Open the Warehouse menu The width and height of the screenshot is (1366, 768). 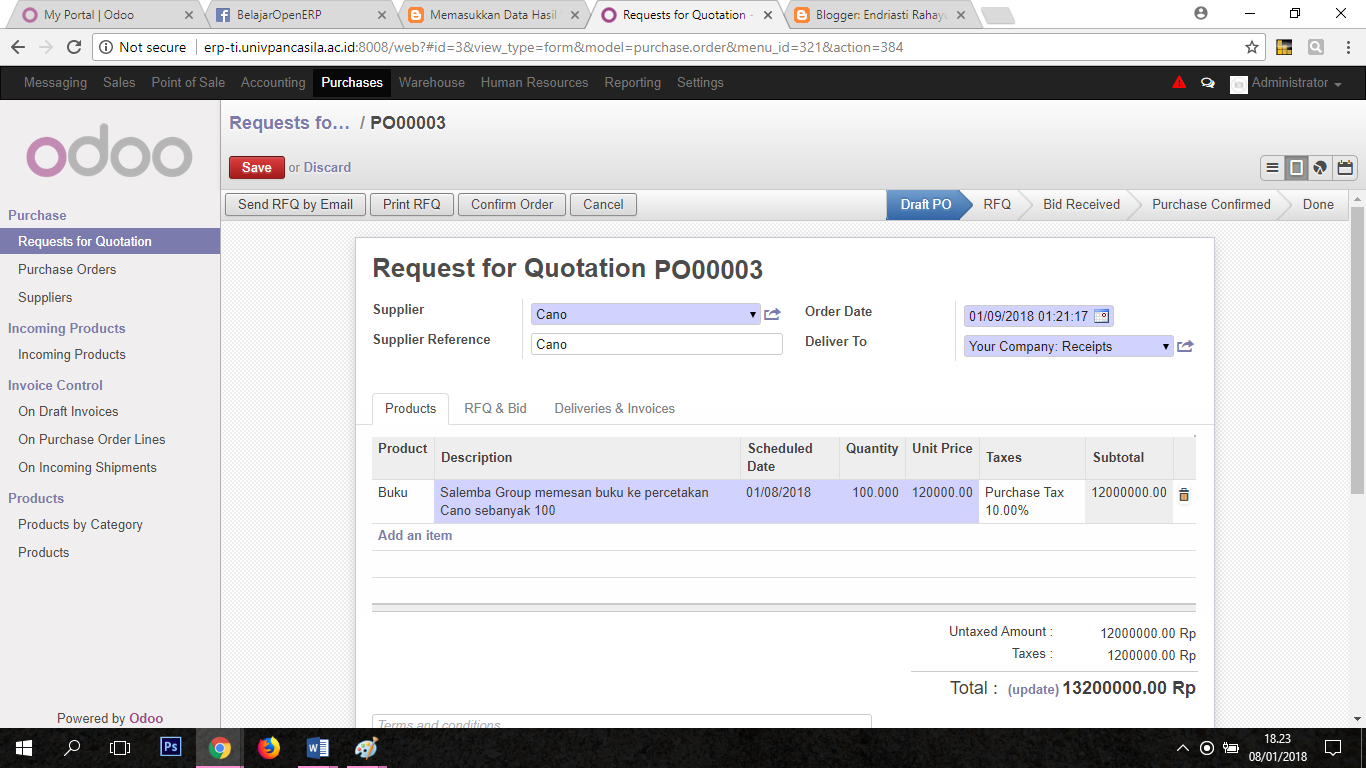[432, 83]
